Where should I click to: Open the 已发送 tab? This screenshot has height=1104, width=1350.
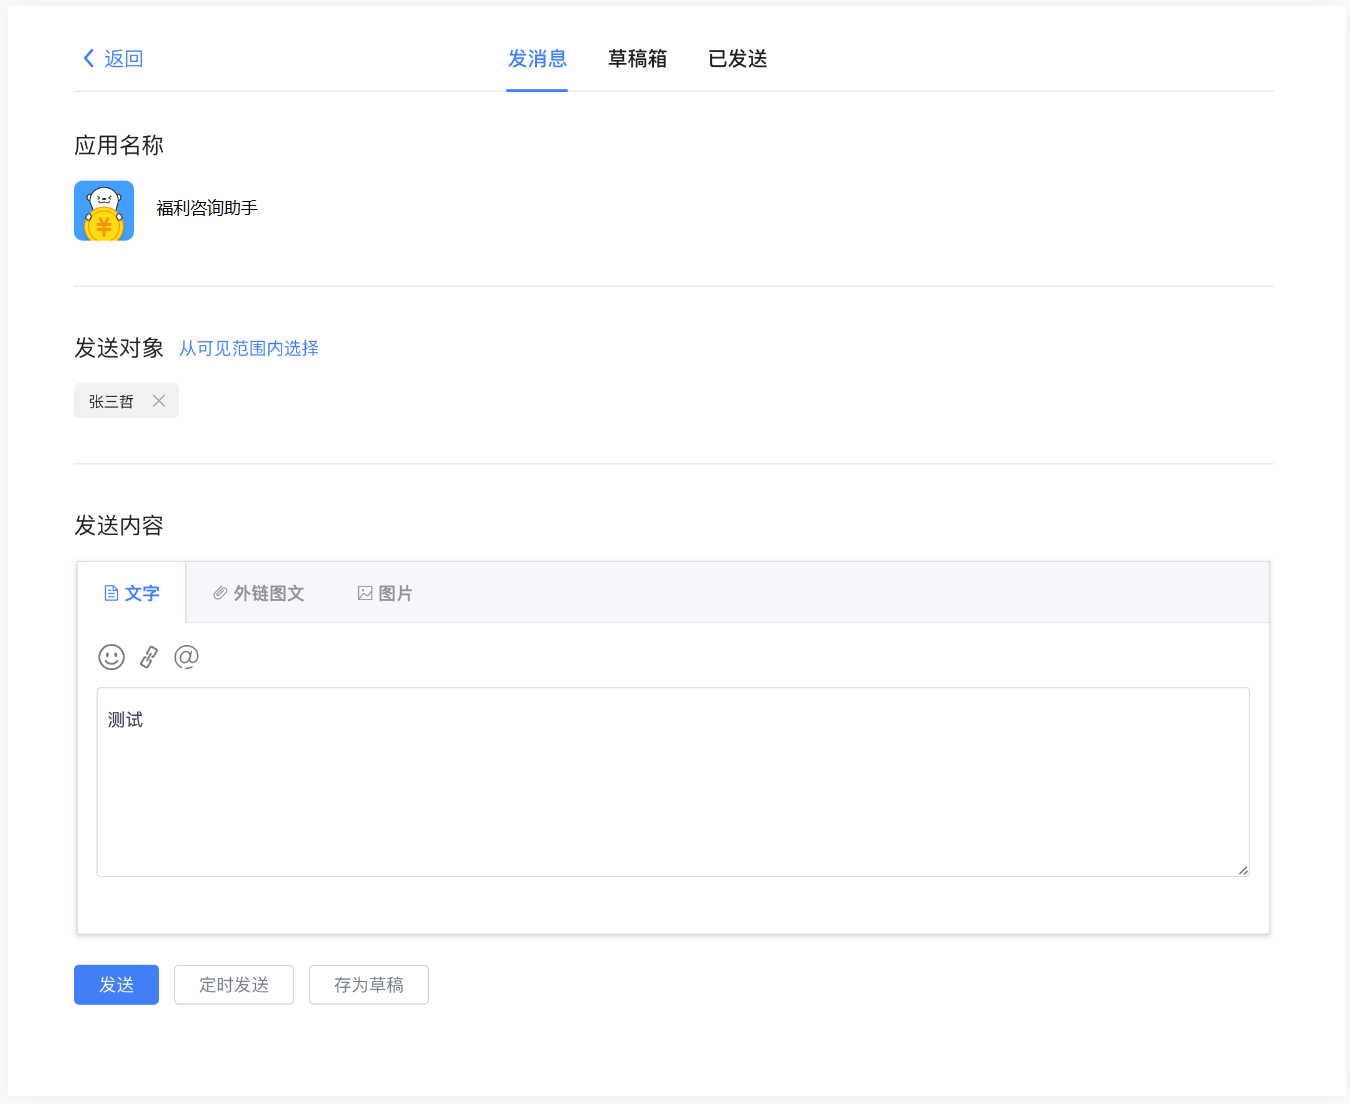(x=737, y=58)
